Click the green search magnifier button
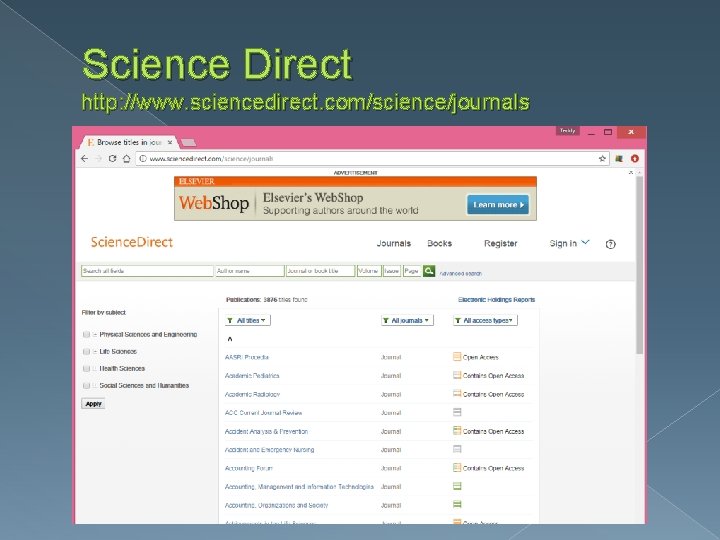The height and width of the screenshot is (540, 720). (x=429, y=271)
